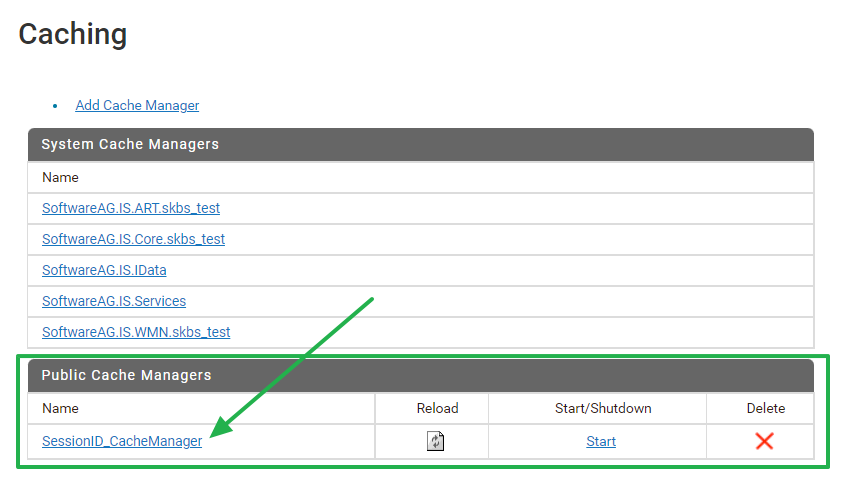Screen dimensions: 847x478
Task: Click the Caching page title
Action: pos(73,34)
